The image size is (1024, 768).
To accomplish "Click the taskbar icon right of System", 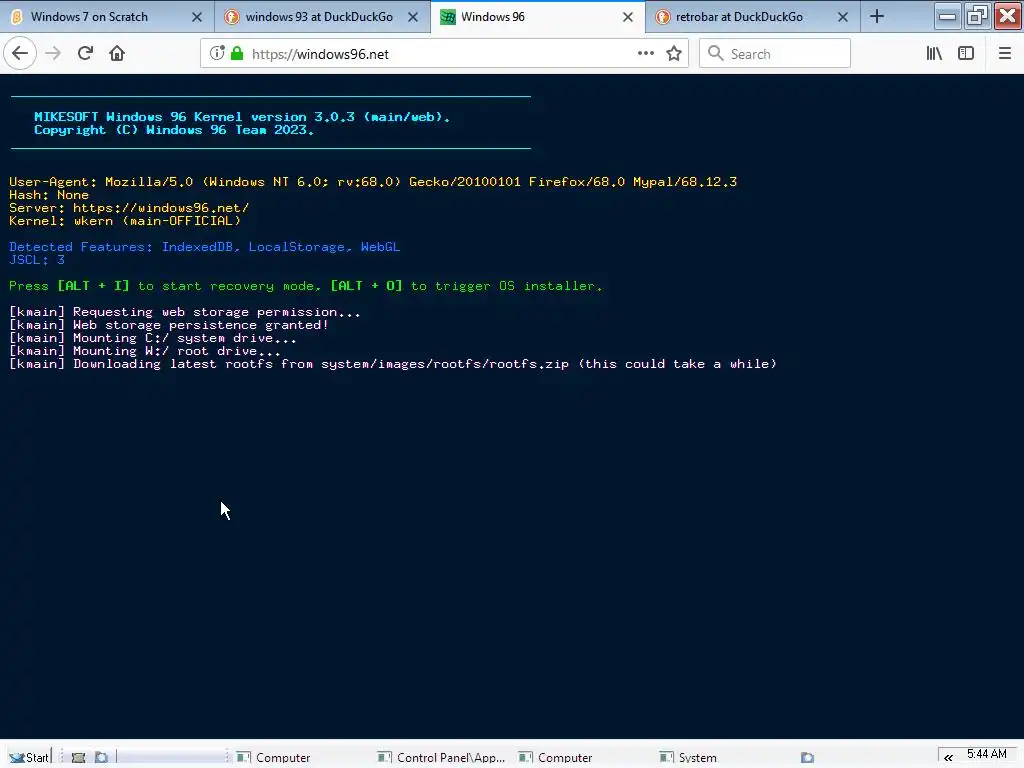I will (x=808, y=758).
